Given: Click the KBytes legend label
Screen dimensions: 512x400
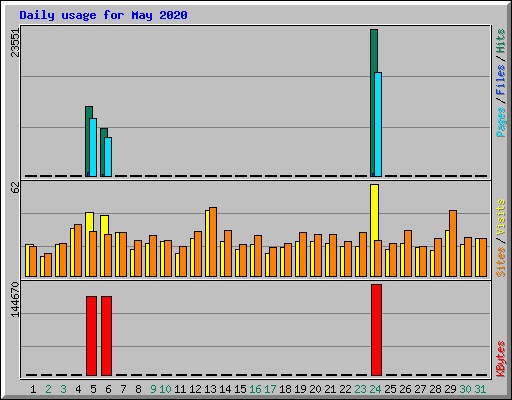Looking at the screenshot, I should click(x=500, y=359).
